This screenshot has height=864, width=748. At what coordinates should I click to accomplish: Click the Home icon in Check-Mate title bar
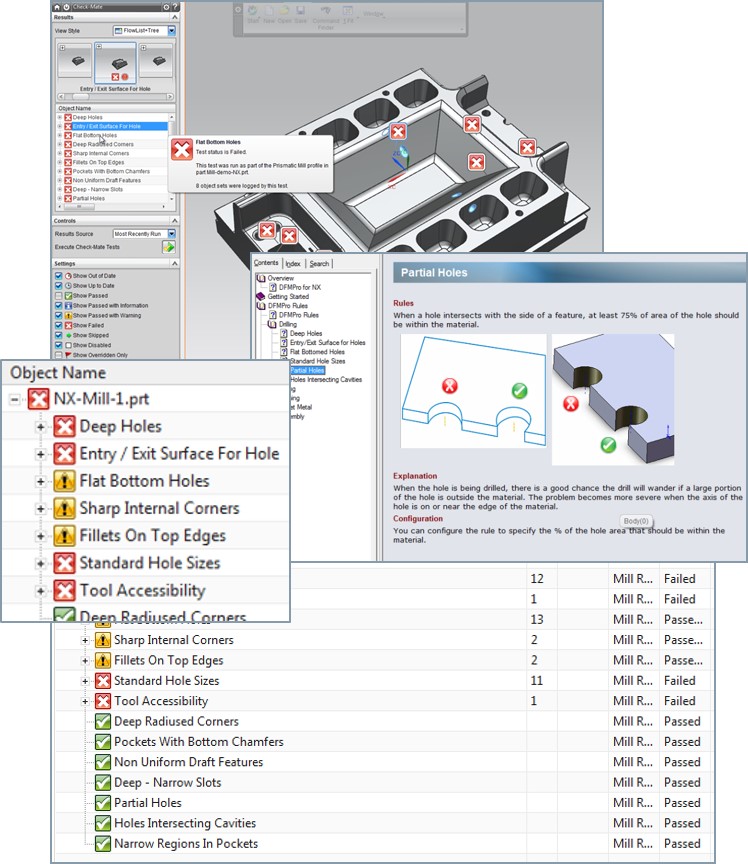pyautogui.click(x=57, y=7)
